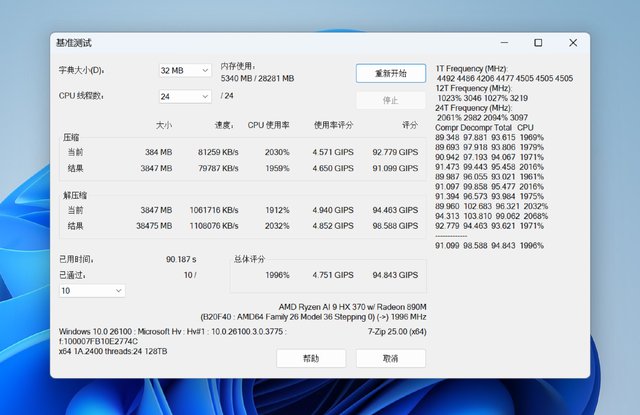Image resolution: width=640 pixels, height=415 pixels.
Task: Click decompression result speed 1108076 KB/s
Action: pyautogui.click(x=214, y=226)
